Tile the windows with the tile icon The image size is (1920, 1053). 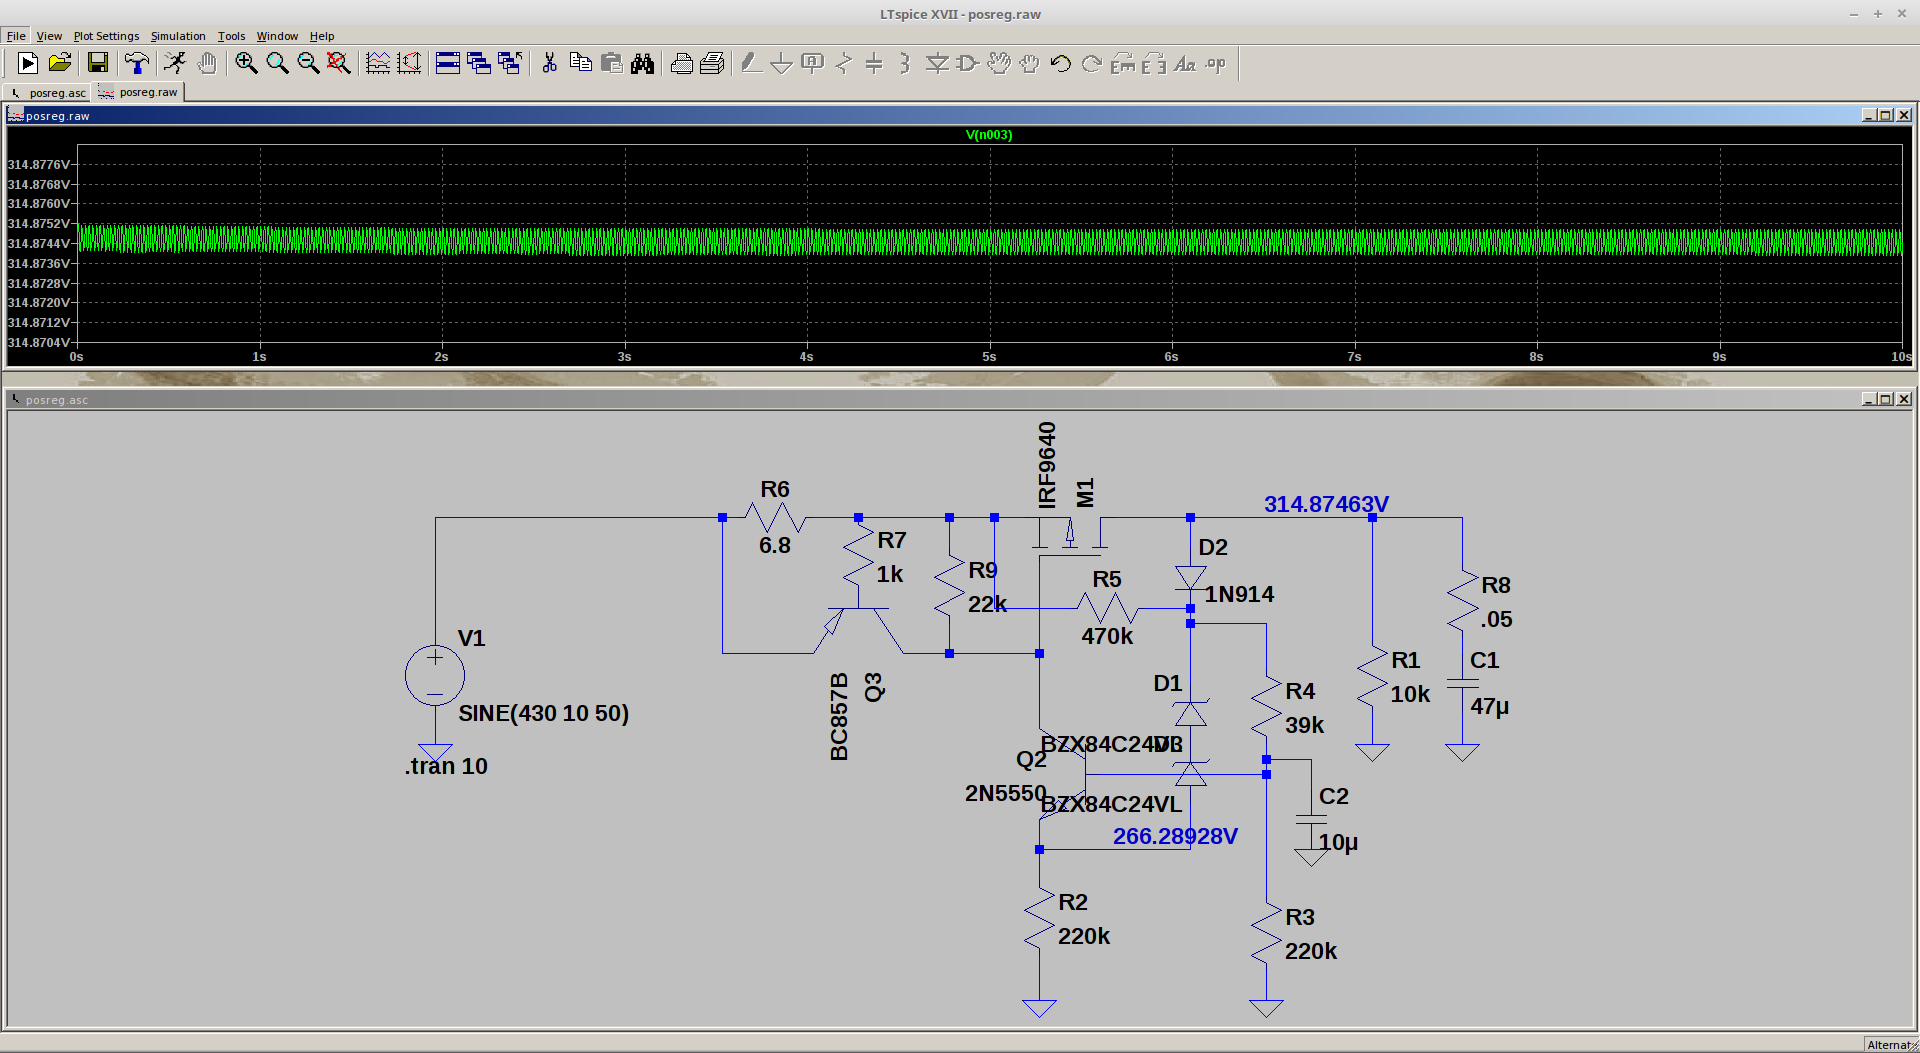pos(448,64)
